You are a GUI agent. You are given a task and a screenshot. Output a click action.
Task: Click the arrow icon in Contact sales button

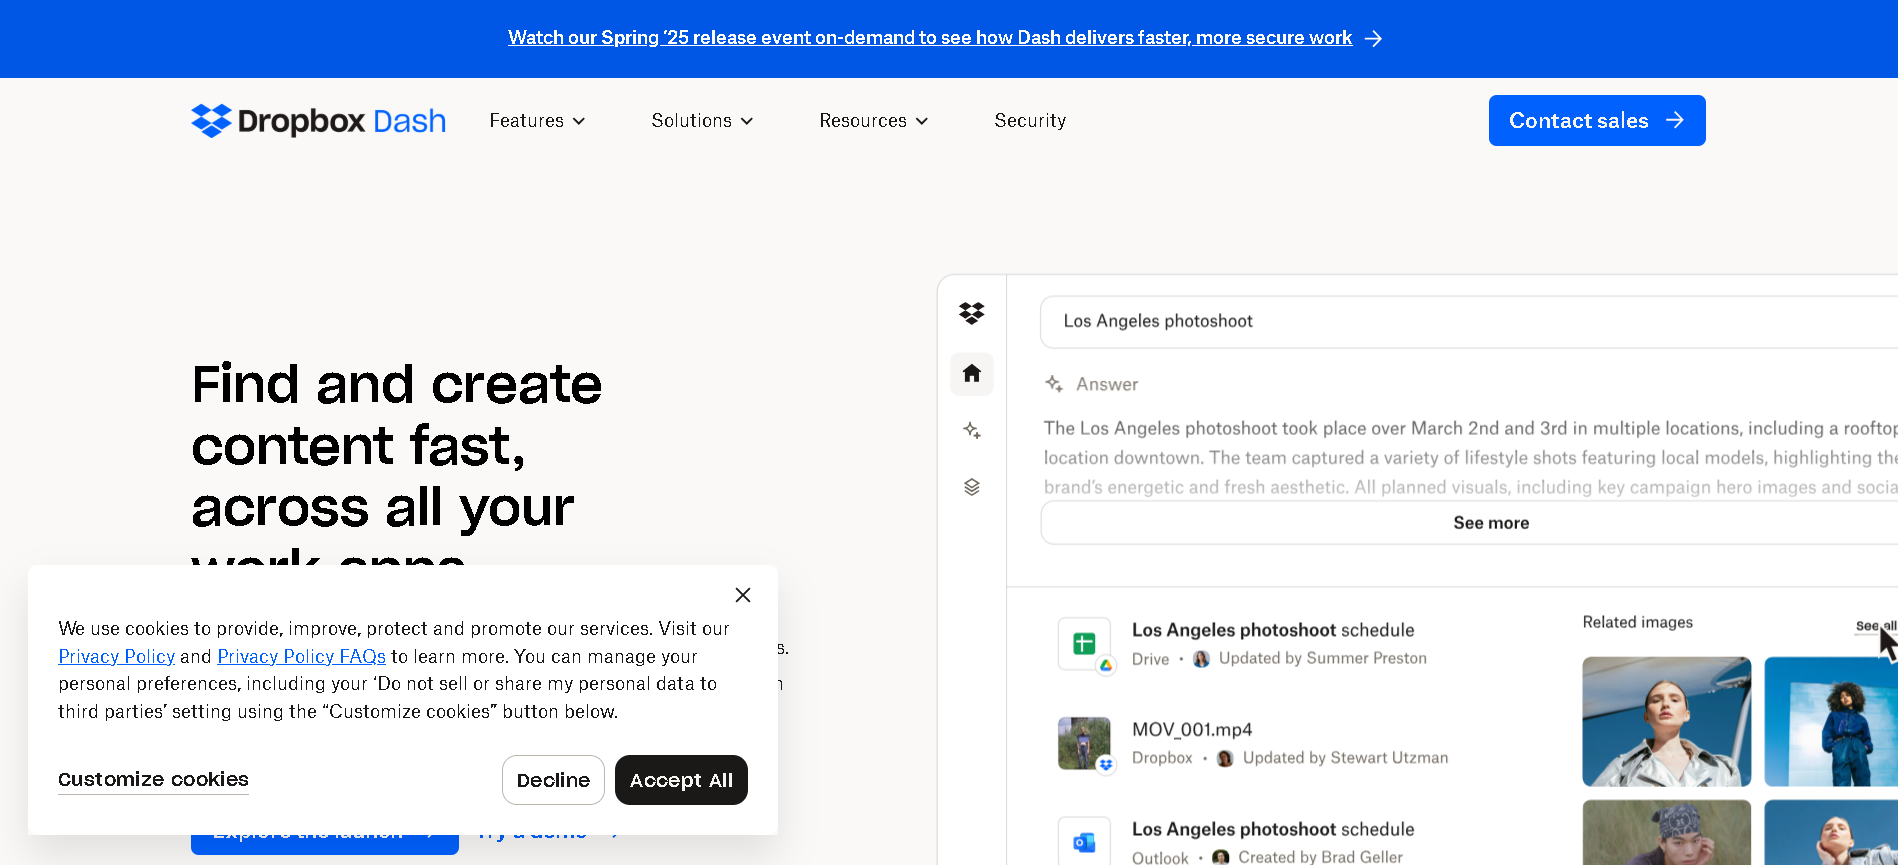[1675, 120]
